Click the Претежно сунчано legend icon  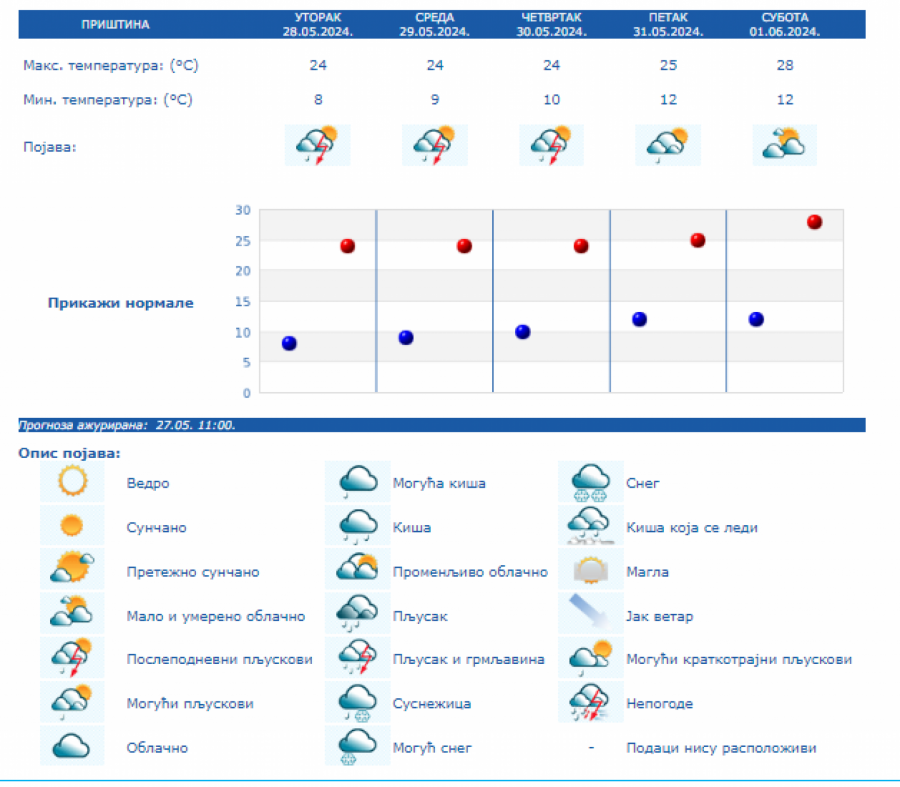point(72,571)
